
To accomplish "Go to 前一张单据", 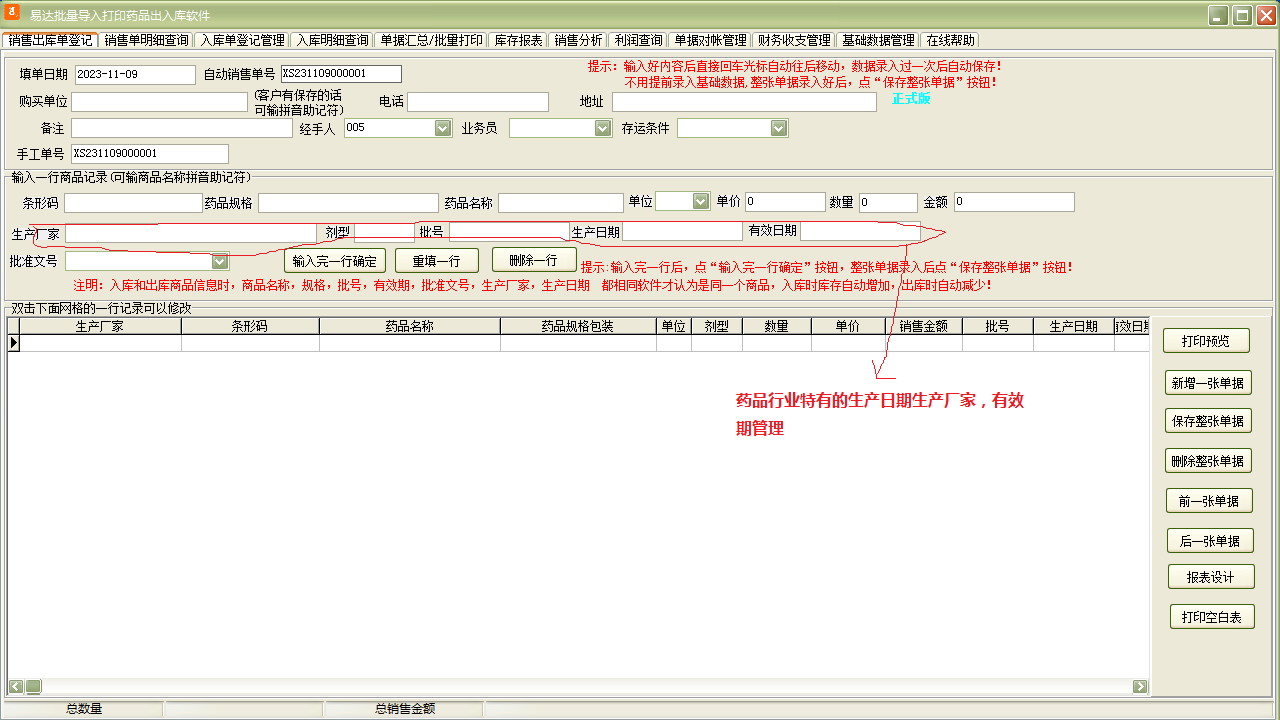I will pyautogui.click(x=1209, y=501).
